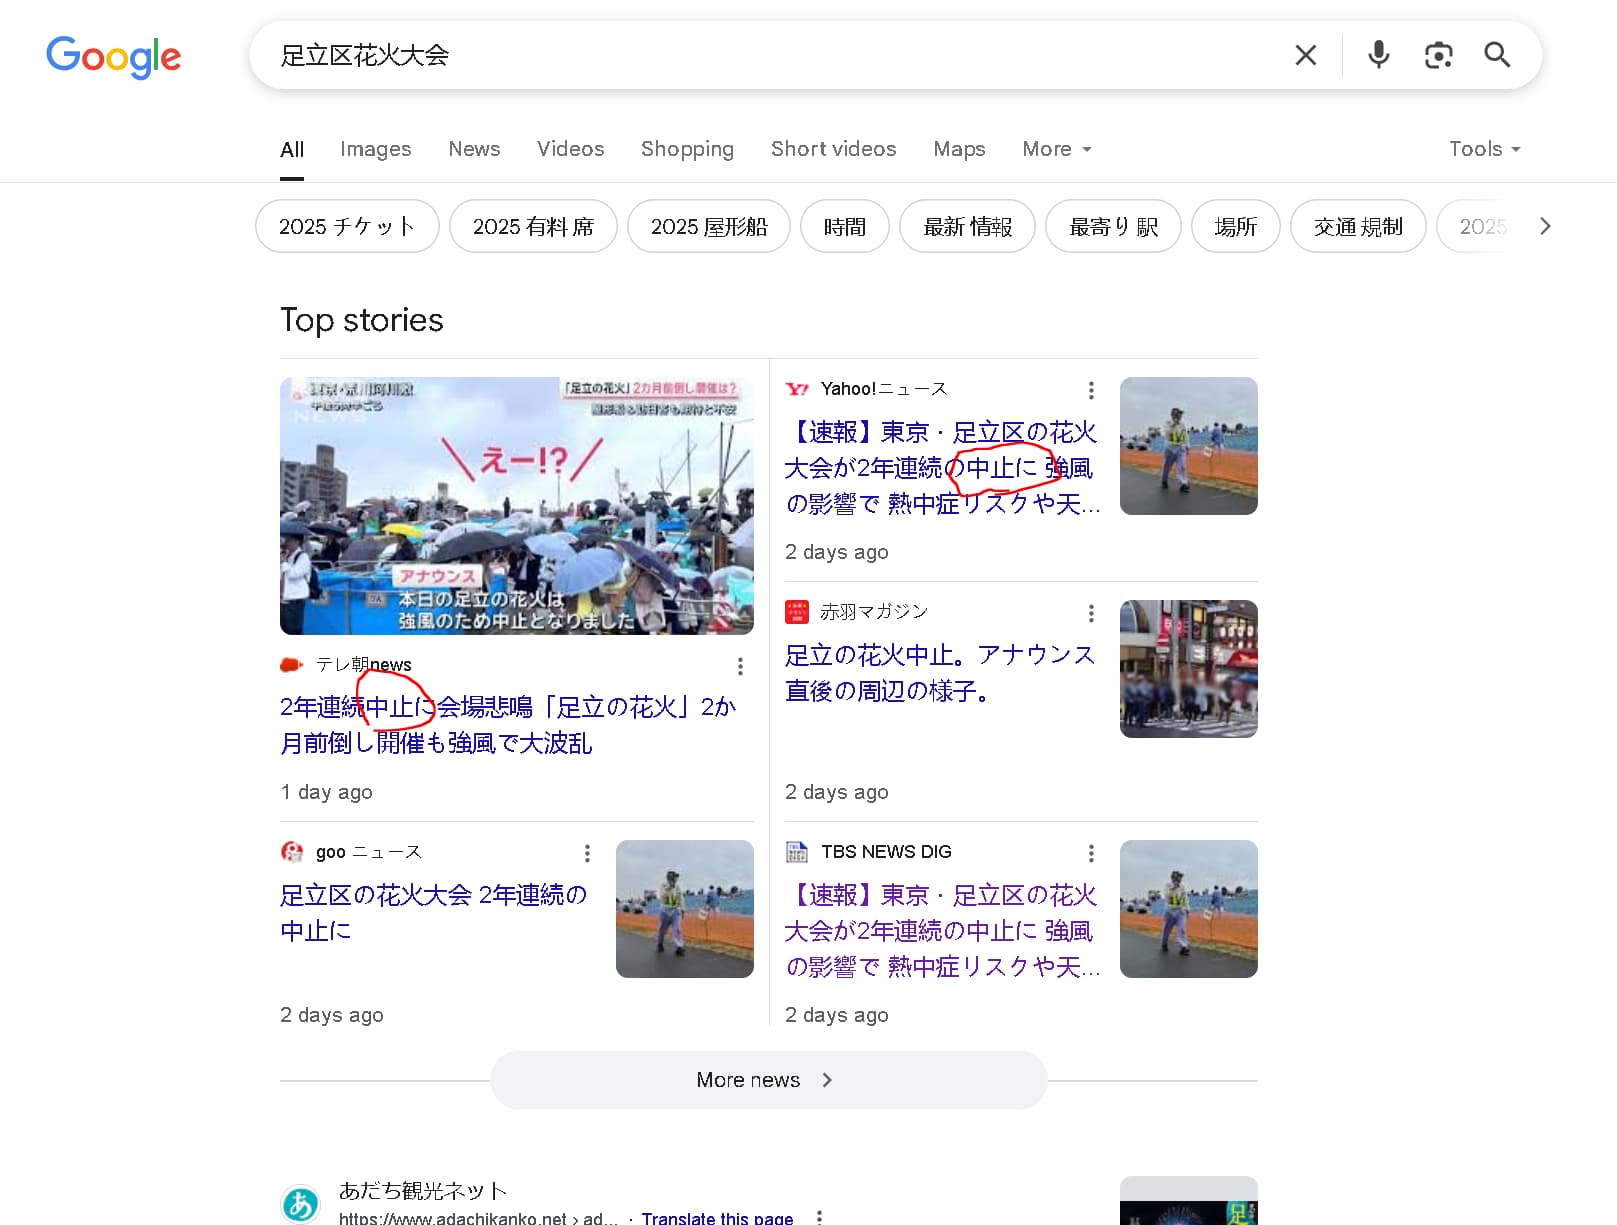Switch to the Images tab
This screenshot has height=1225, width=1617.
point(375,149)
